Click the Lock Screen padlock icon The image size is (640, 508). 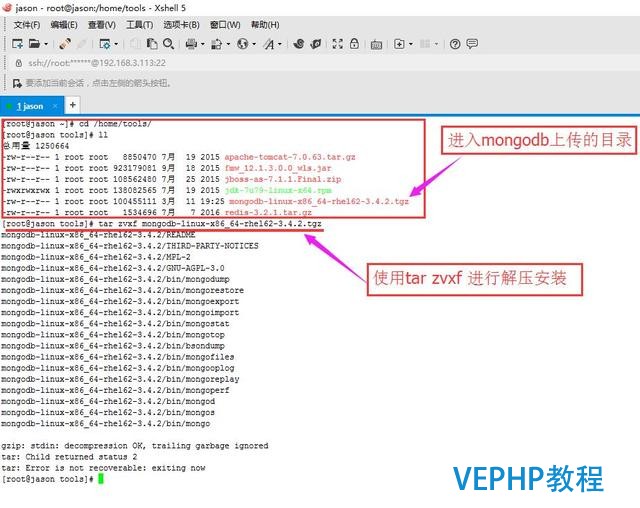[x=354, y=44]
